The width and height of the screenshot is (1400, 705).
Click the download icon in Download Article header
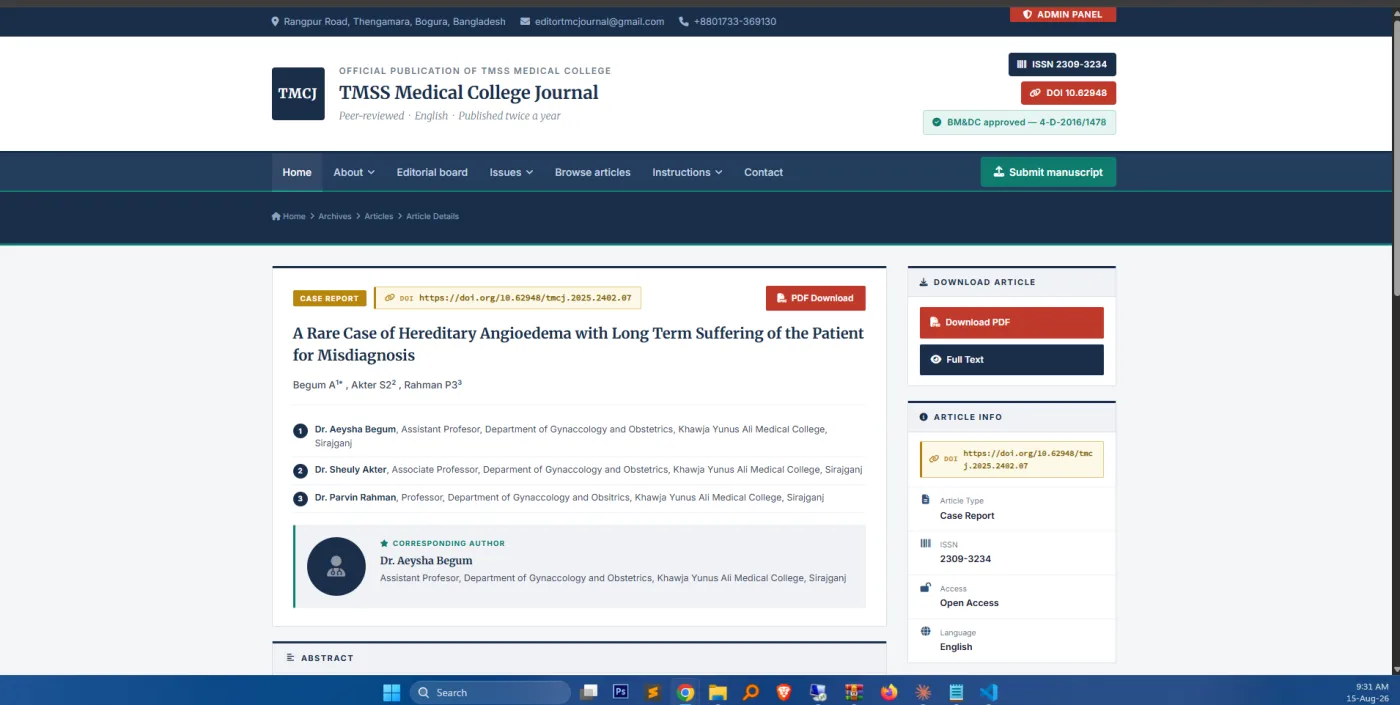pos(924,282)
